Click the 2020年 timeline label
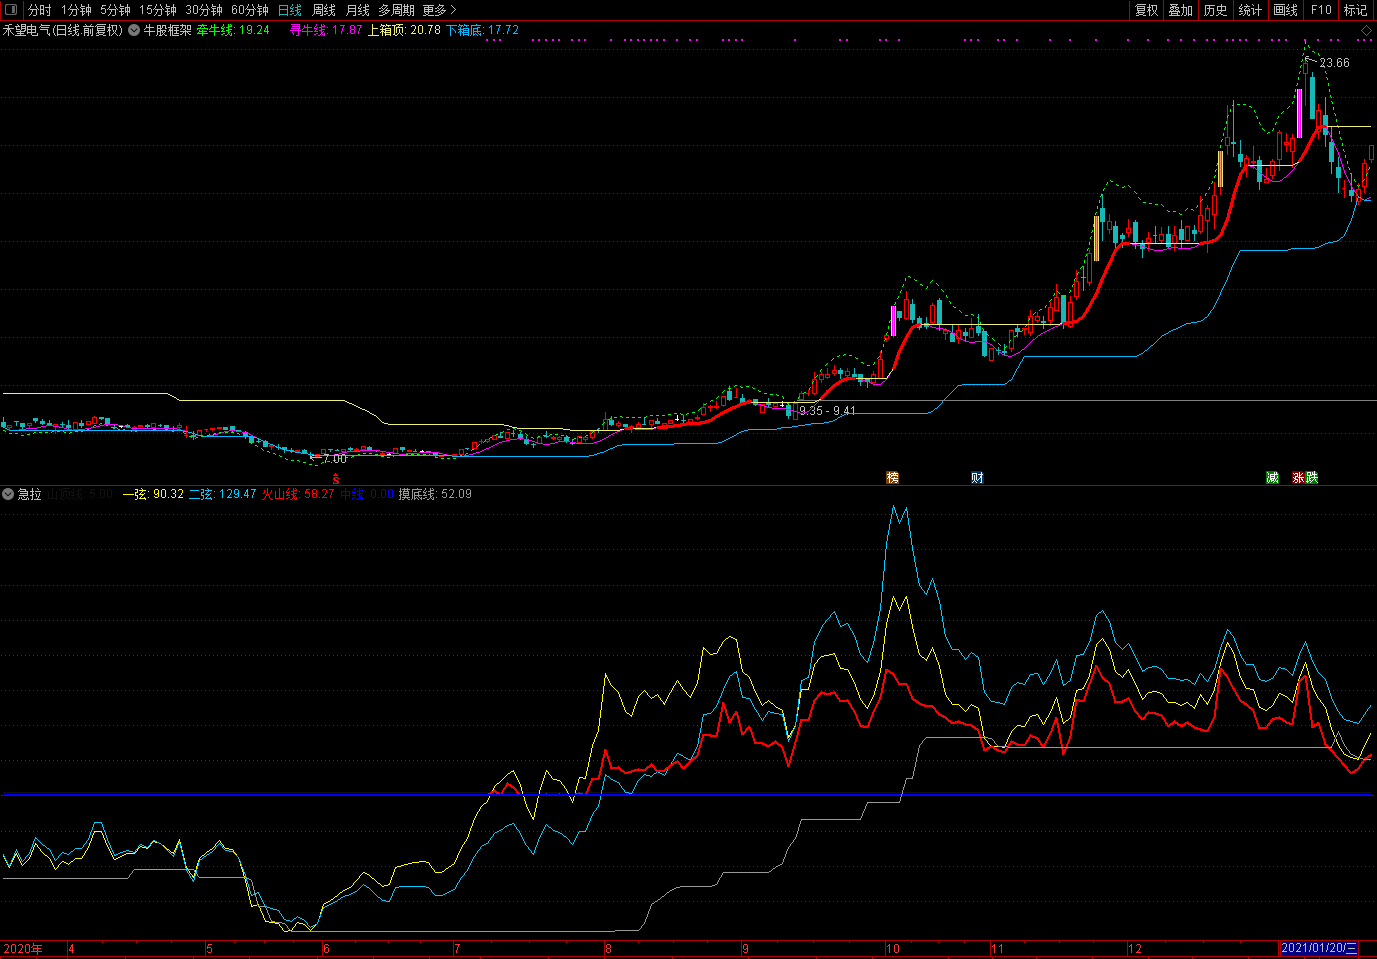This screenshot has width=1377, height=959. pyautogui.click(x=23, y=949)
